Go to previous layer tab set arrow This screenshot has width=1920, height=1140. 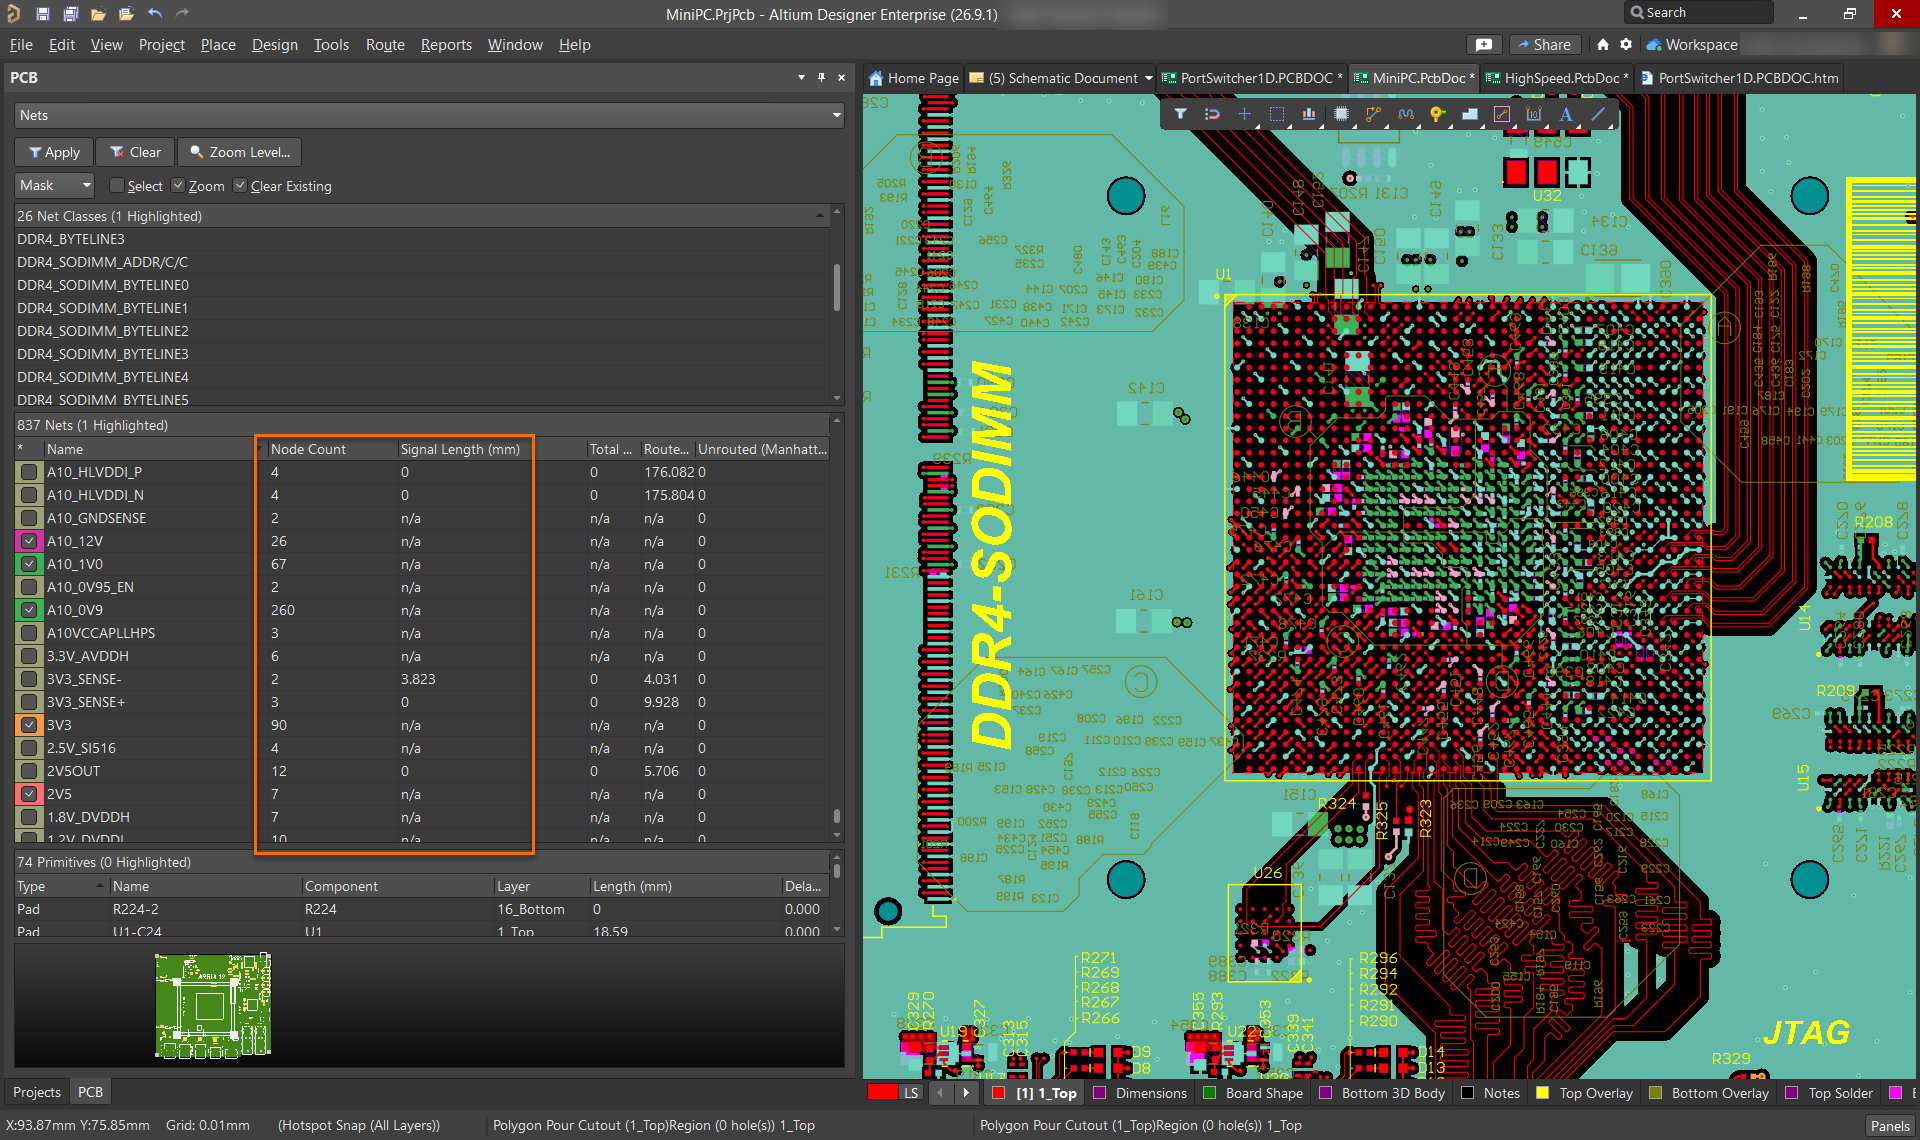click(x=940, y=1093)
